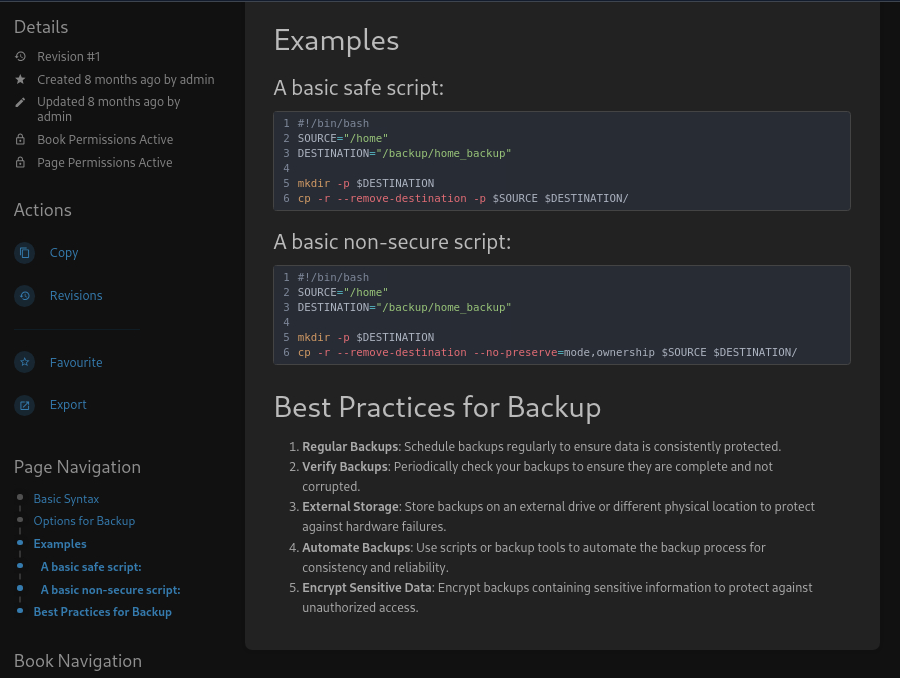
Task: Jump to Basic Syntax section
Action: [x=66, y=499]
